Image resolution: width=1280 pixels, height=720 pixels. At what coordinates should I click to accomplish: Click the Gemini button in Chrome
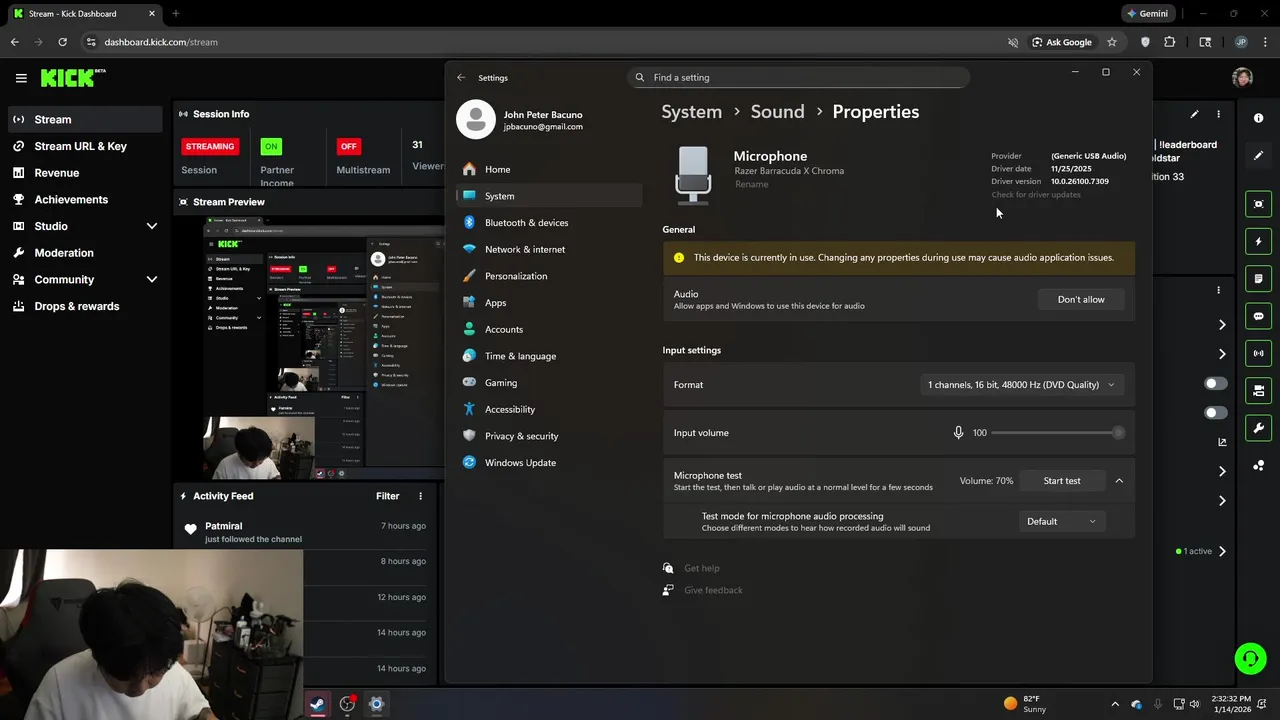coord(1147,14)
